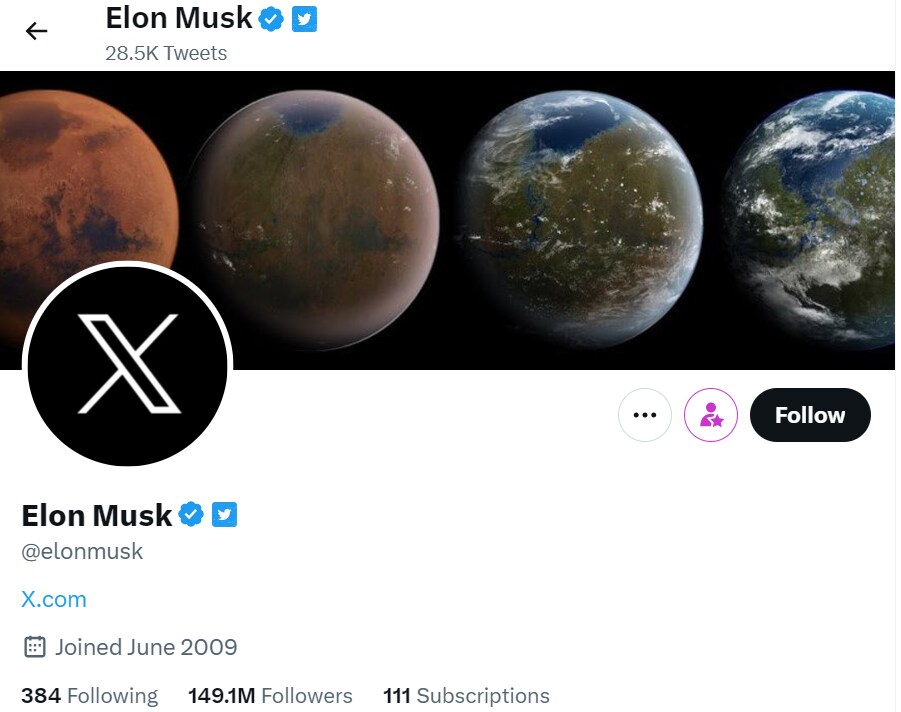Open the three-dot more options menu

645,415
